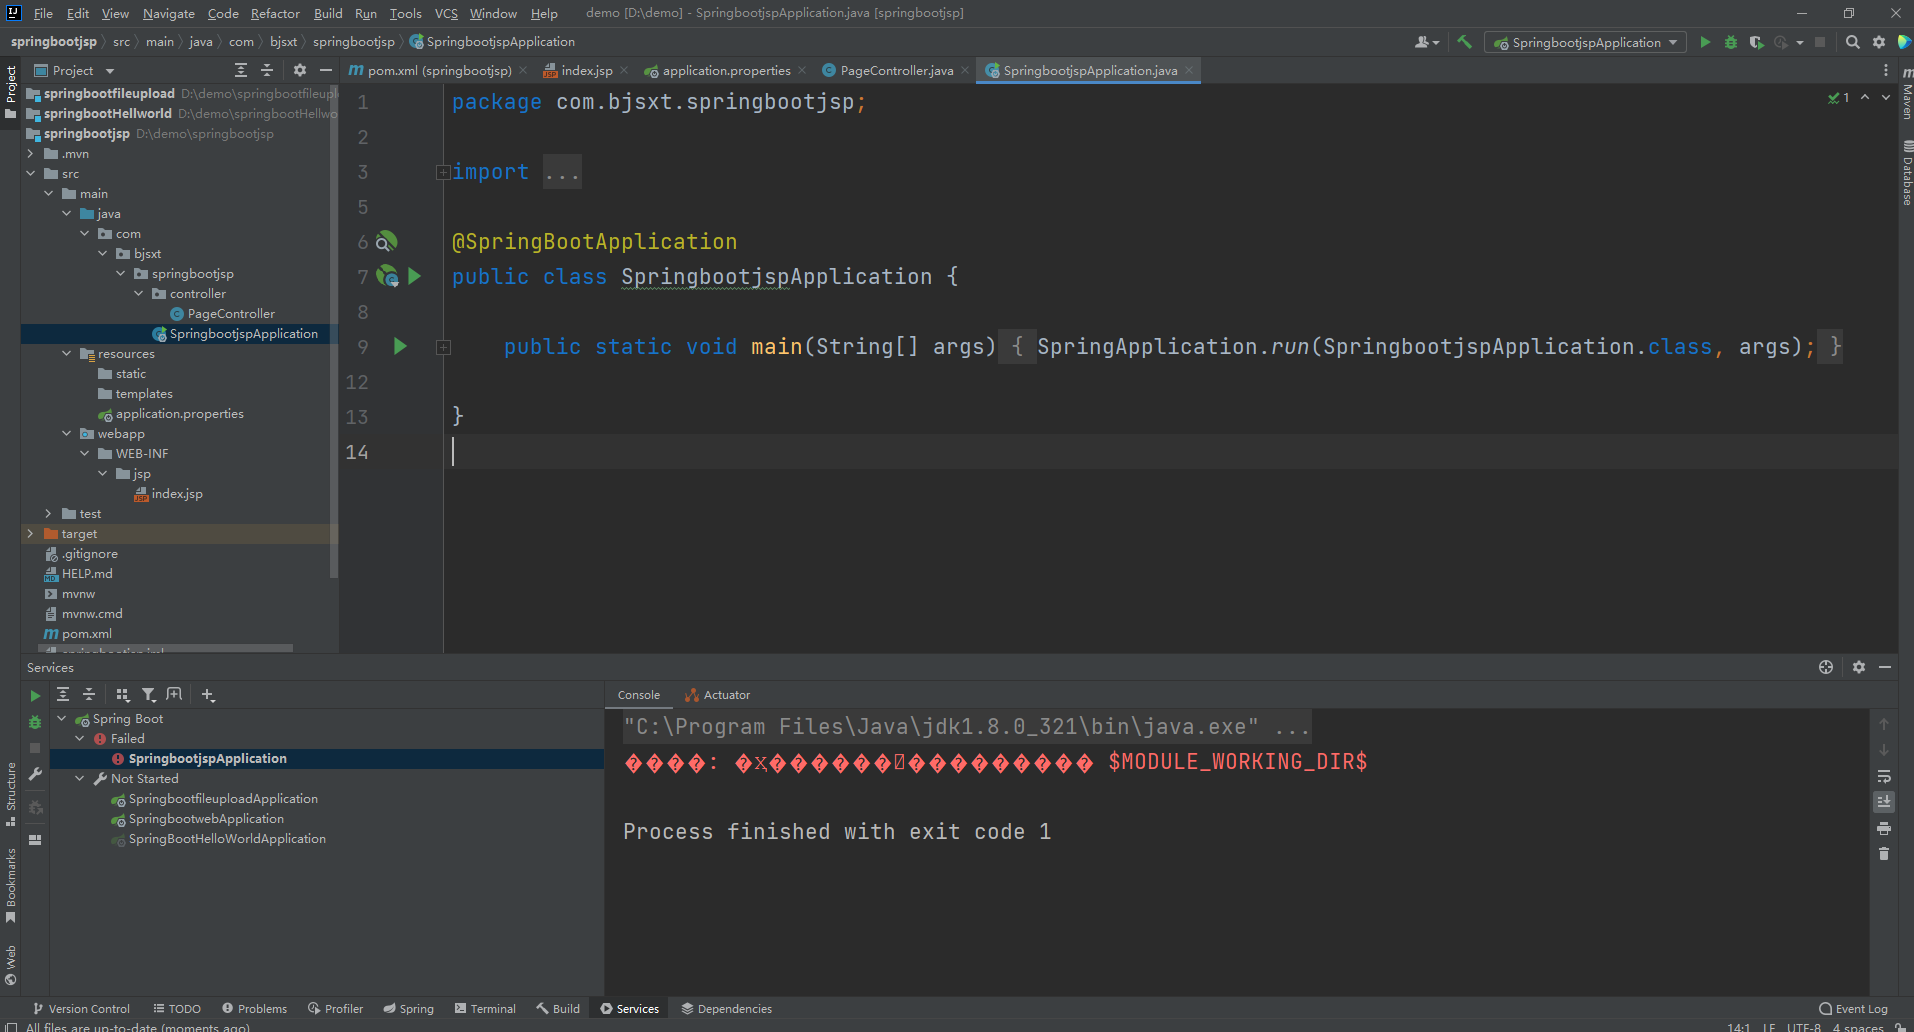Click the Debug bug icon in the top toolbar
The width and height of the screenshot is (1914, 1032).
[x=1731, y=42]
